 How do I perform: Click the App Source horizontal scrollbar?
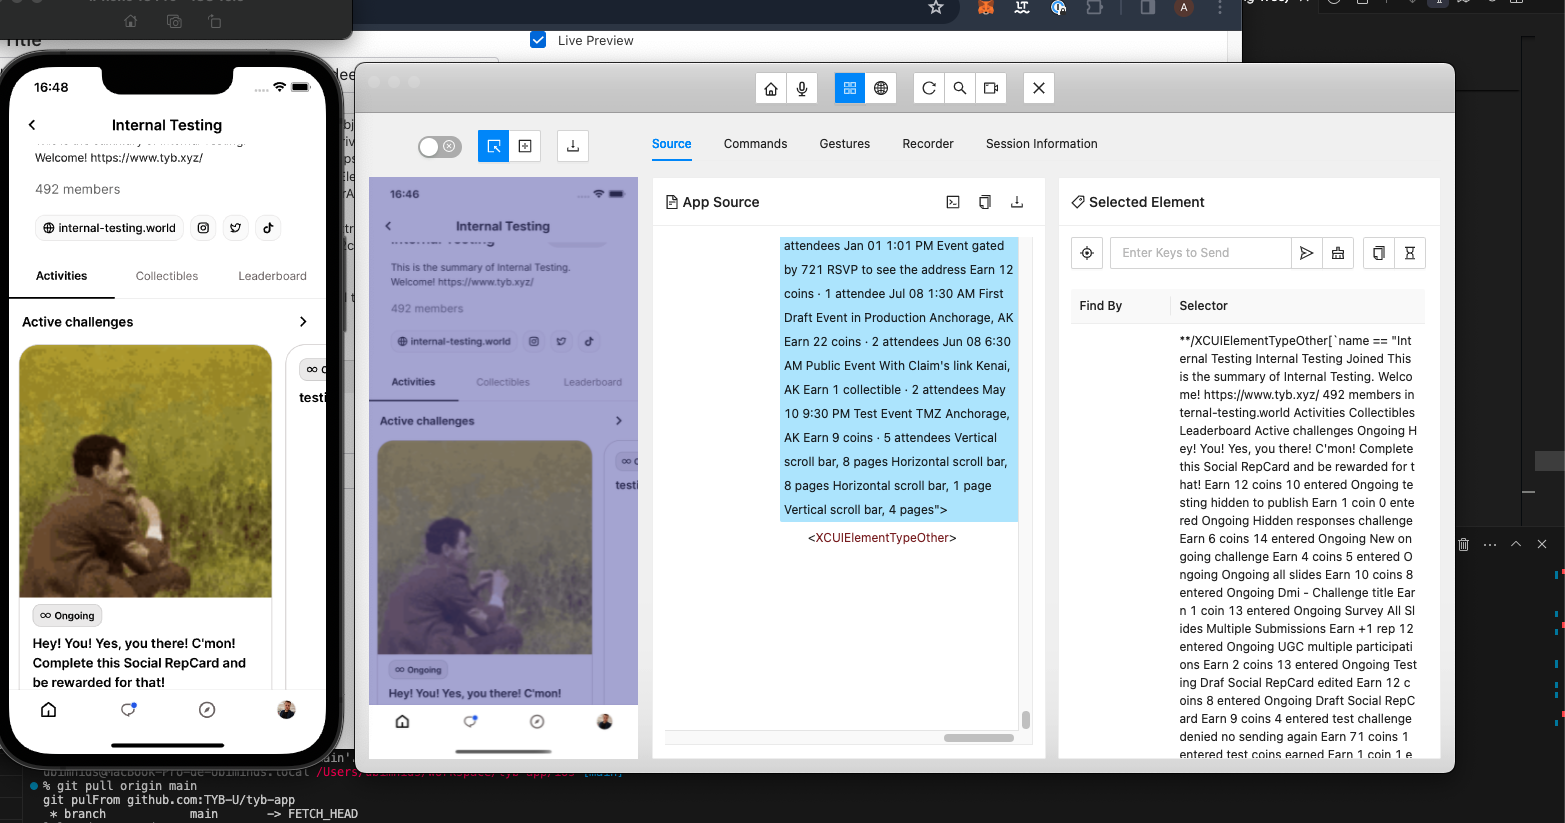(x=978, y=738)
